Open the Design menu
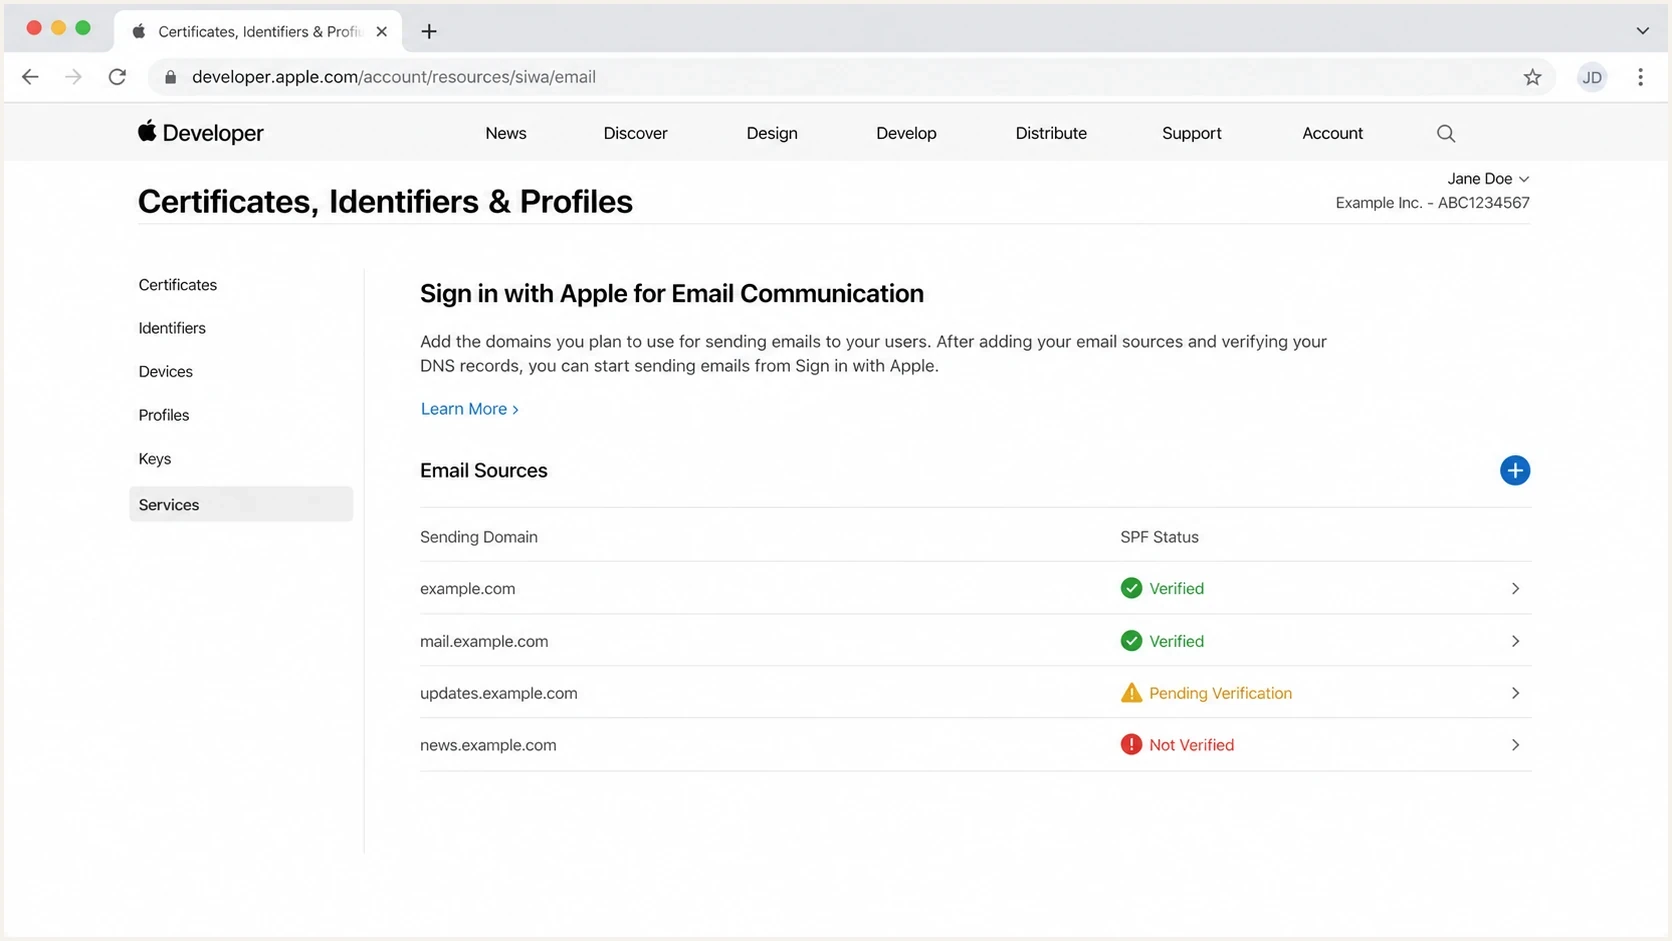1672x941 pixels. (x=772, y=133)
